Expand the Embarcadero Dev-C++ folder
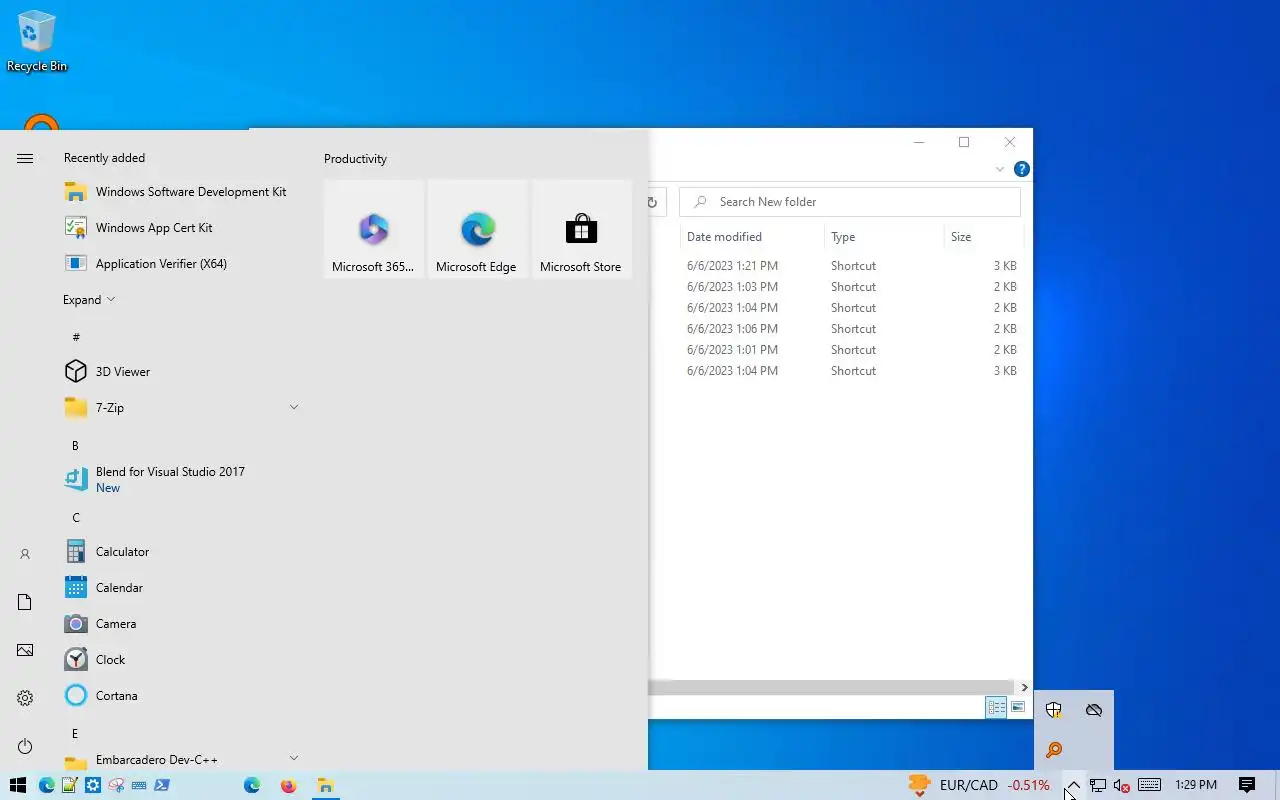This screenshot has width=1280, height=800. [294, 759]
